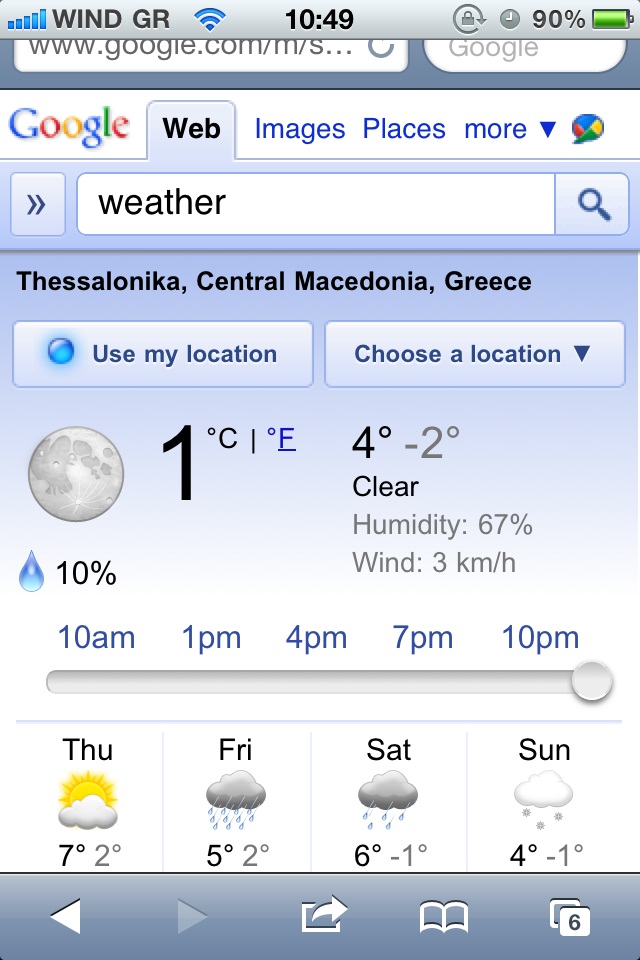Expand the double-chevron button beside search
The image size is (640, 960).
click(x=38, y=205)
